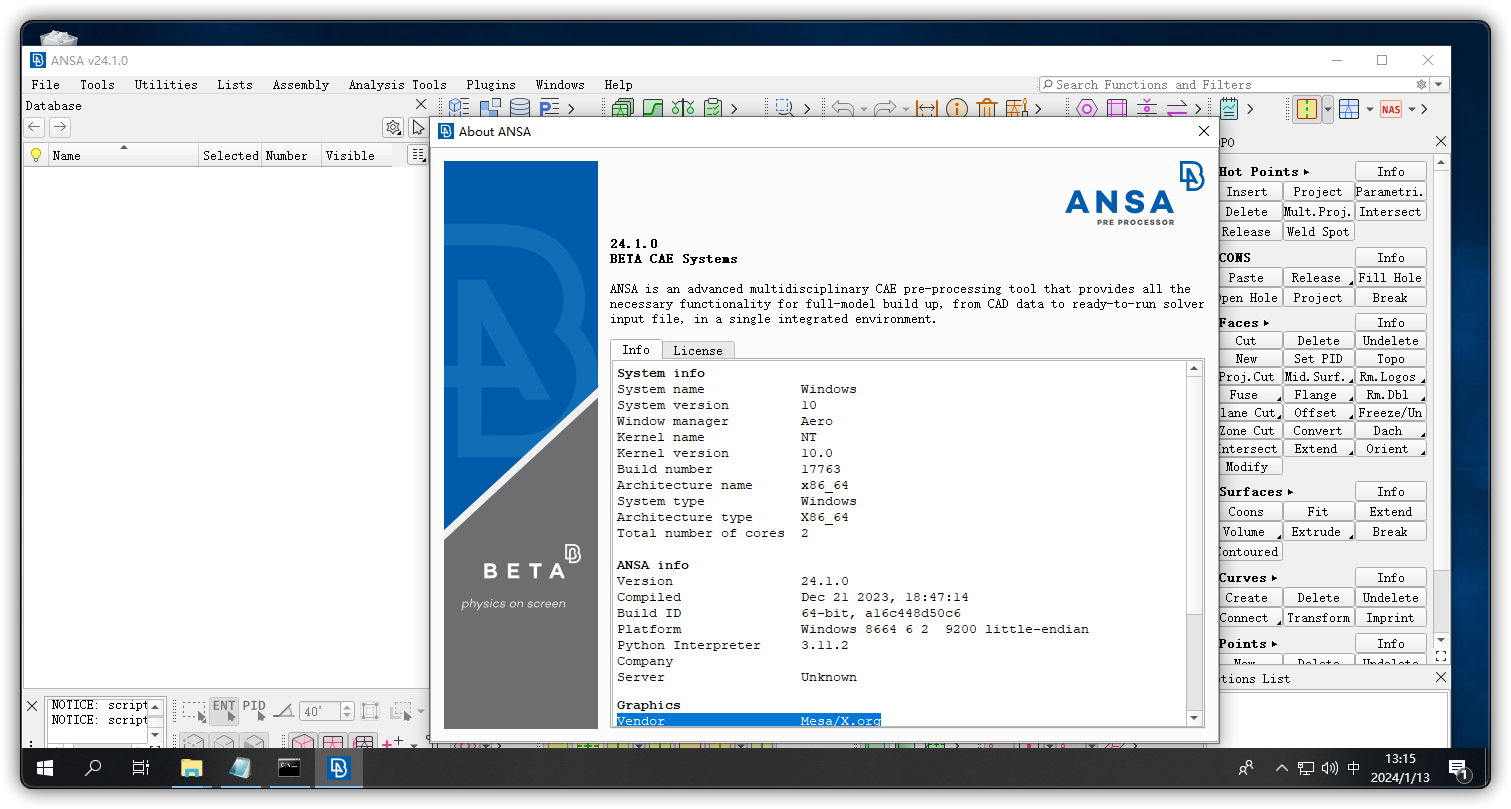
Task: Open Database panel settings gear
Action: pos(393,127)
